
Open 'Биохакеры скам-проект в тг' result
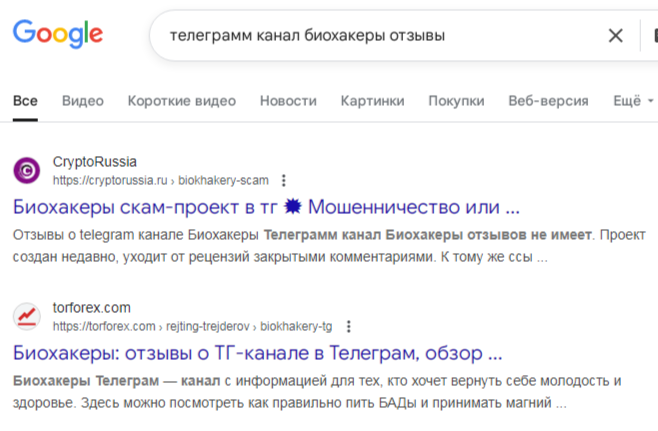pos(266,207)
